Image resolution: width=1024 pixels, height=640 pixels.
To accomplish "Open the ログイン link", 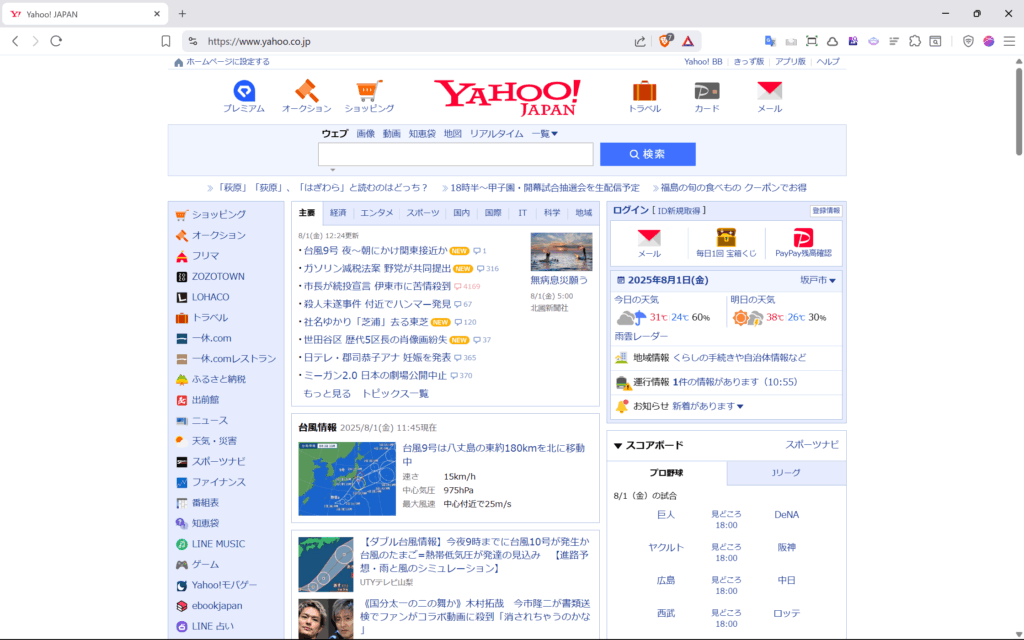I will pyautogui.click(x=631, y=210).
